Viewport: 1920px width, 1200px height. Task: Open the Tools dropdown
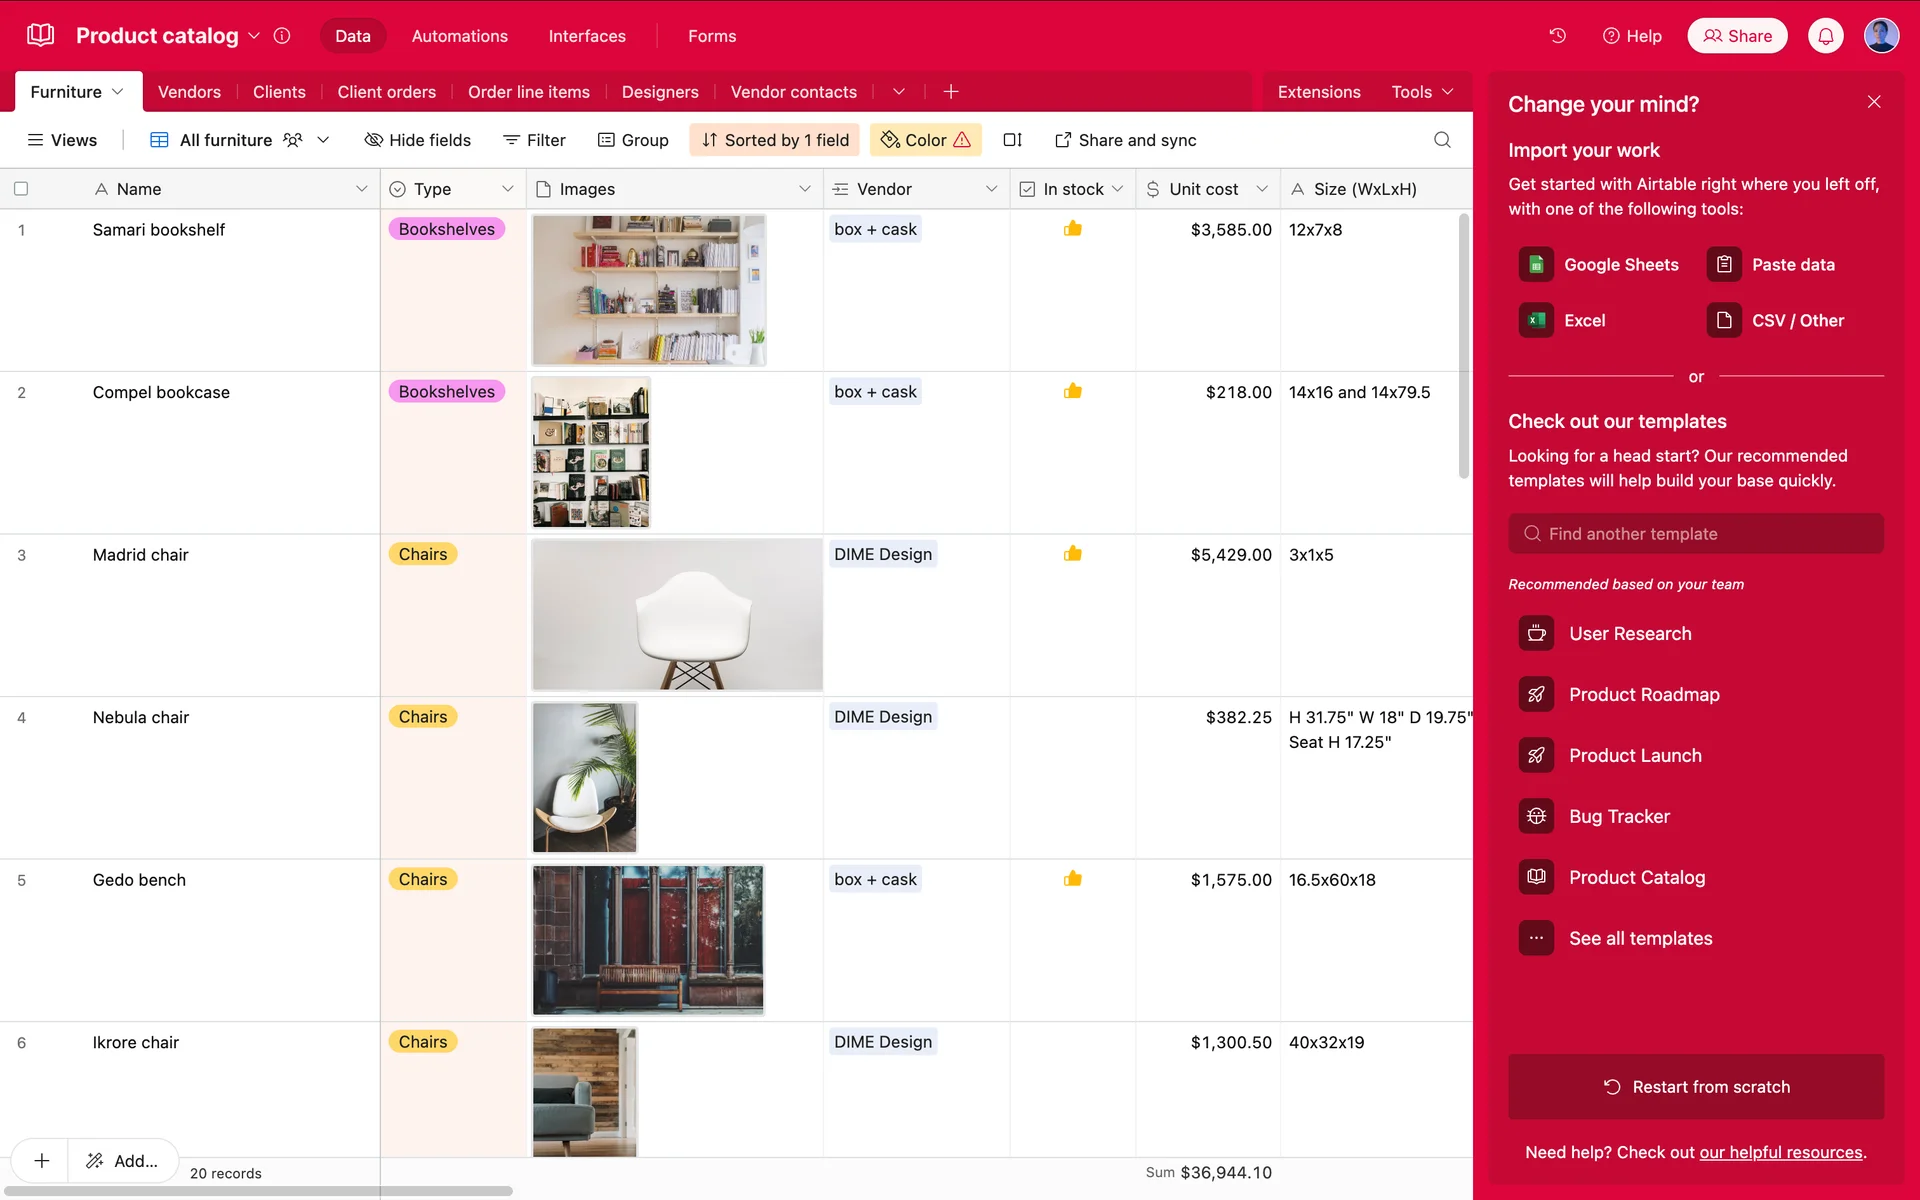coord(1421,92)
